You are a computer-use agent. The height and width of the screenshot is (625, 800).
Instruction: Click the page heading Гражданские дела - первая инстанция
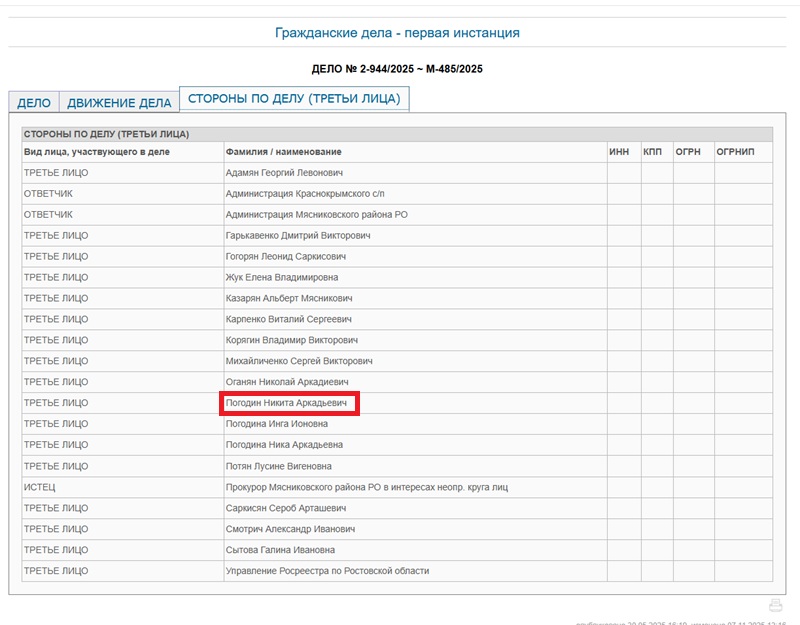point(397,33)
